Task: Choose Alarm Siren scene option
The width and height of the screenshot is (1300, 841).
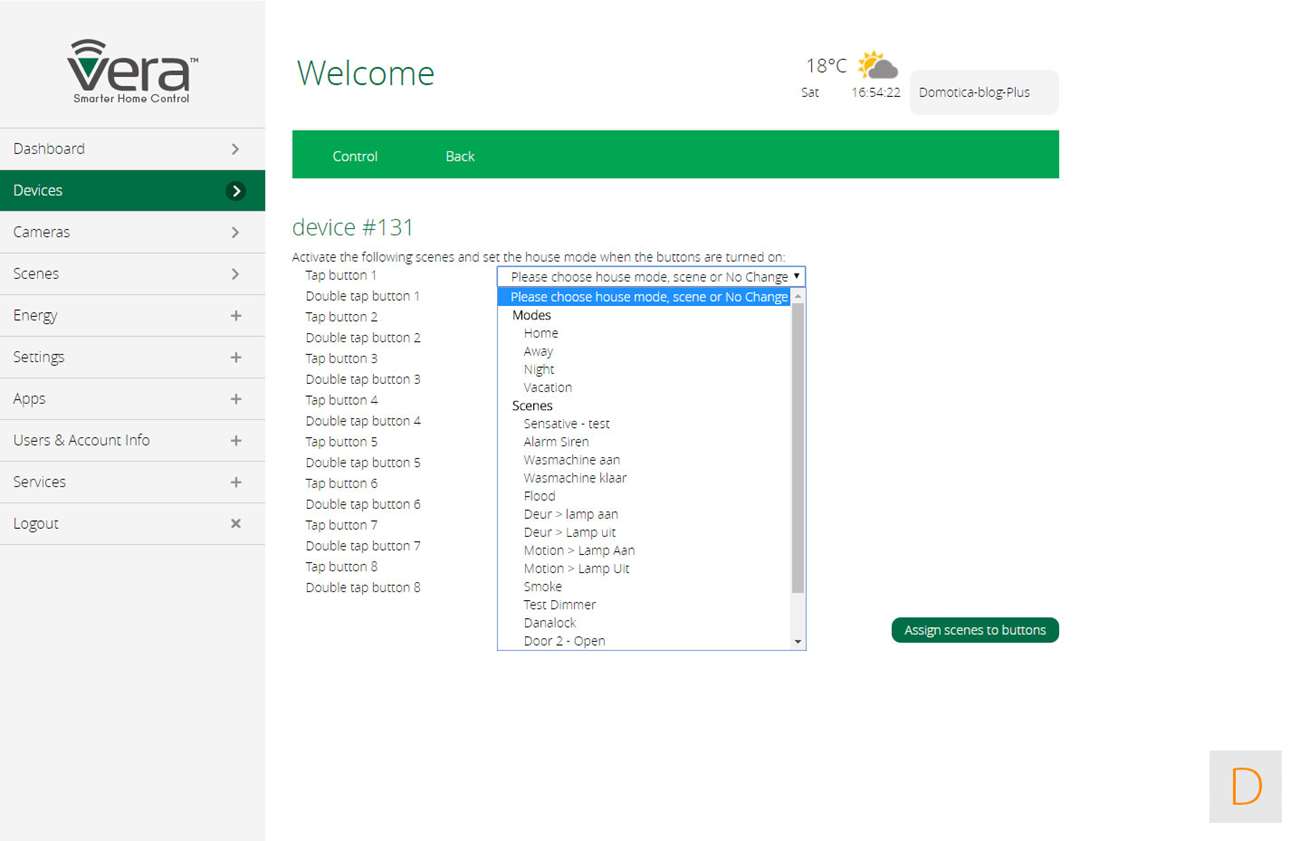Action: pos(556,441)
